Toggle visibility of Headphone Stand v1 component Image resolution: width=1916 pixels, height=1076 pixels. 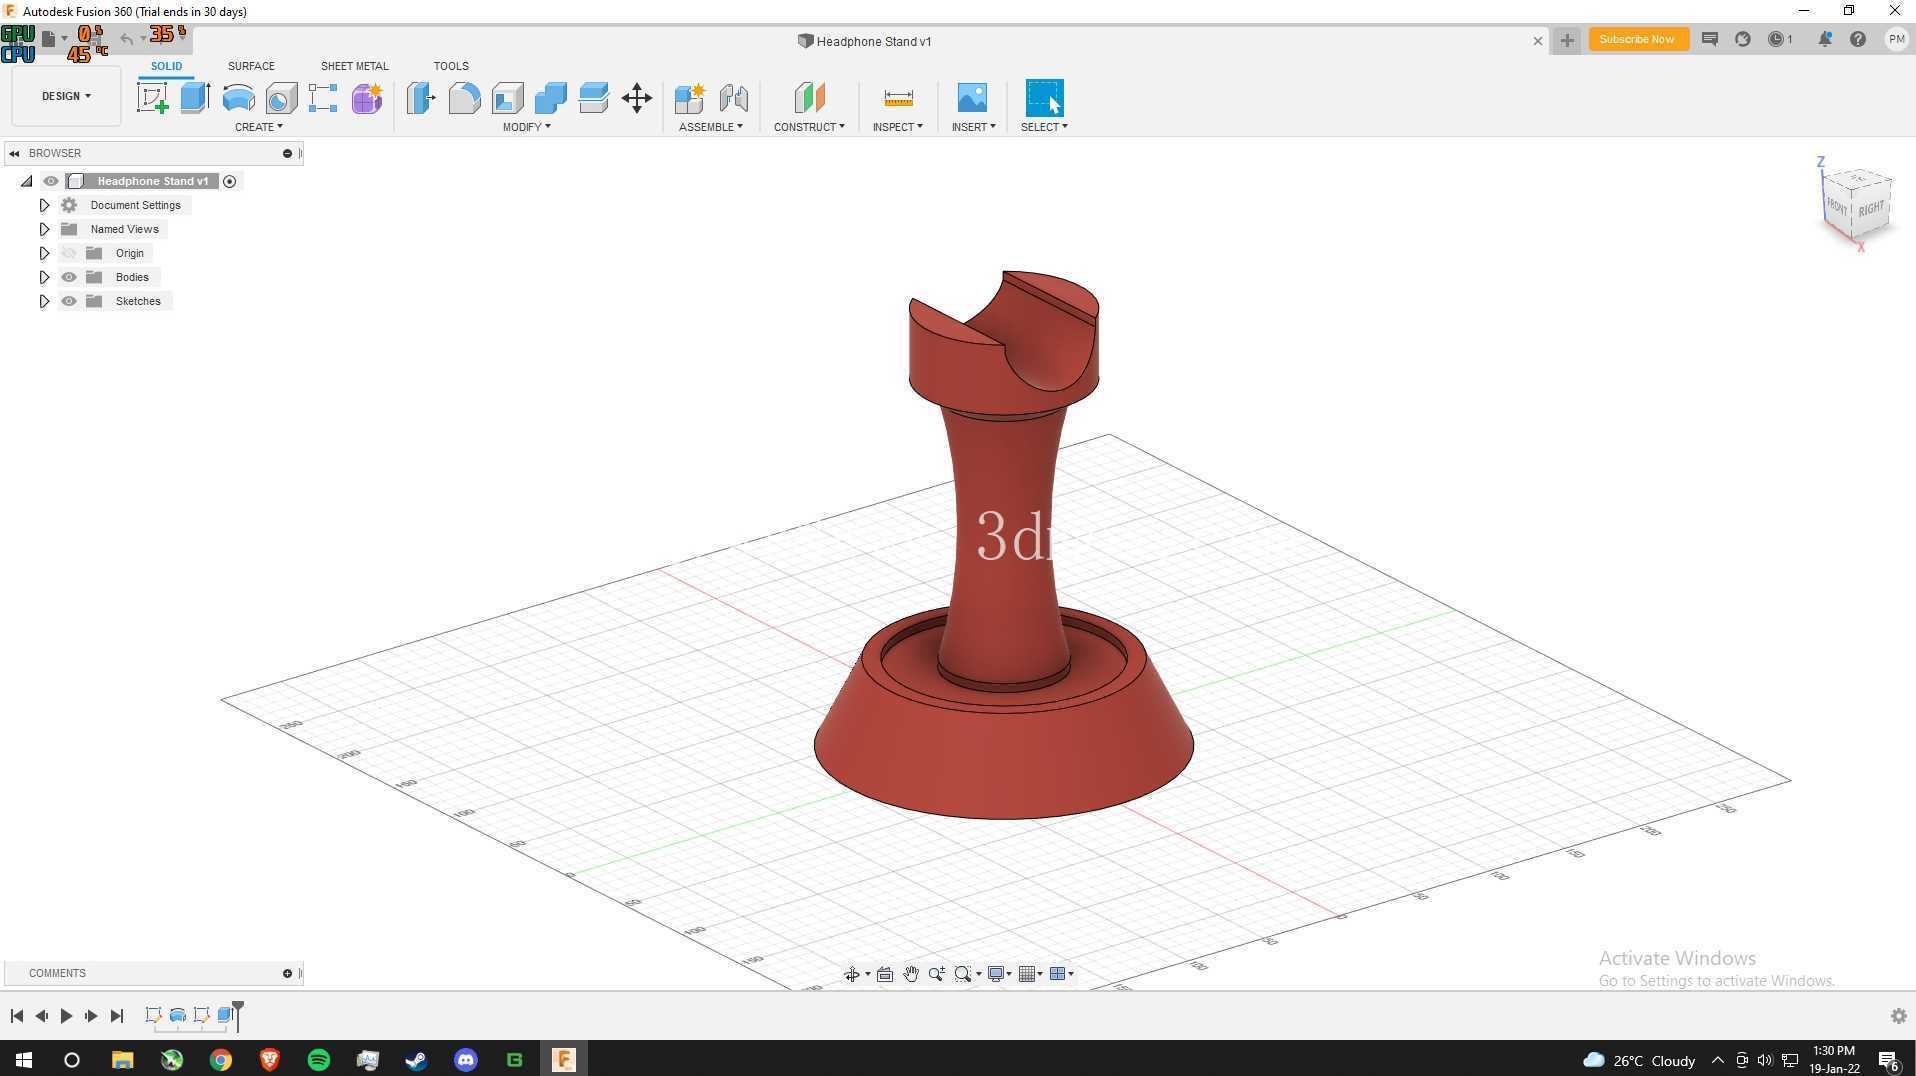(51, 181)
